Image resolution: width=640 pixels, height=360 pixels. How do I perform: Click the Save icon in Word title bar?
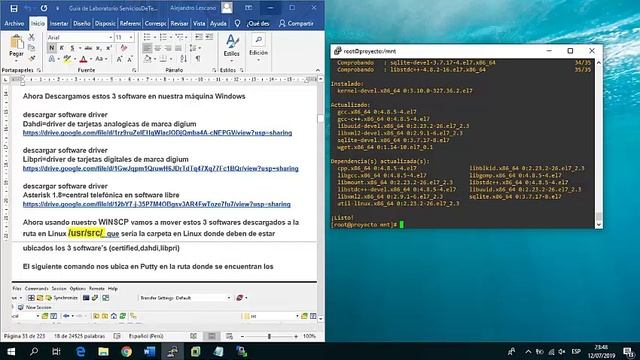click(14, 8)
